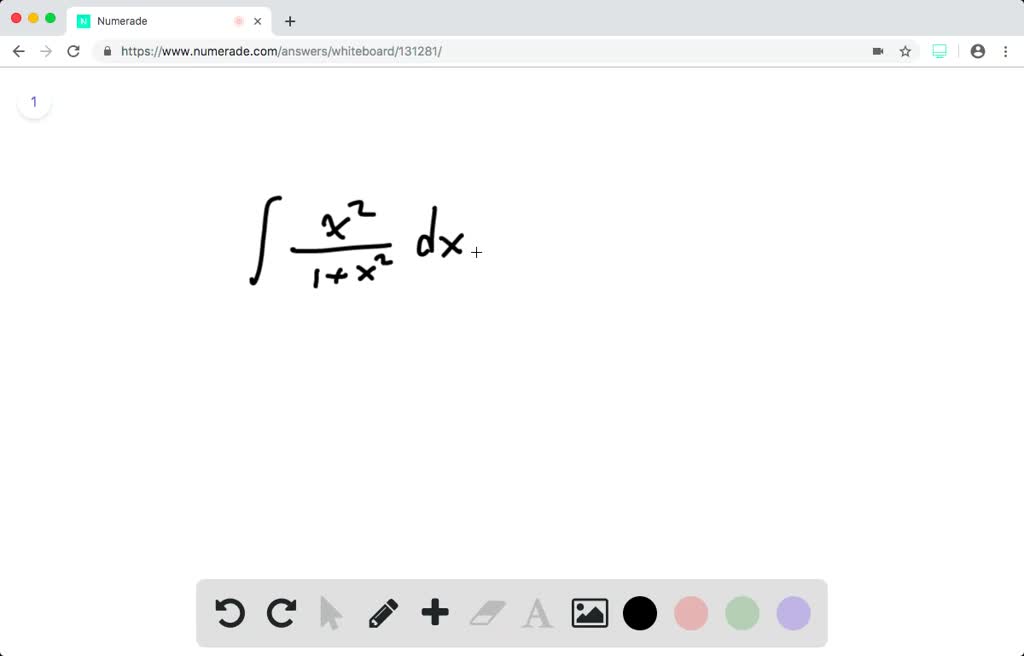
Task: Bookmark this page with the star icon
Action: 905,50
